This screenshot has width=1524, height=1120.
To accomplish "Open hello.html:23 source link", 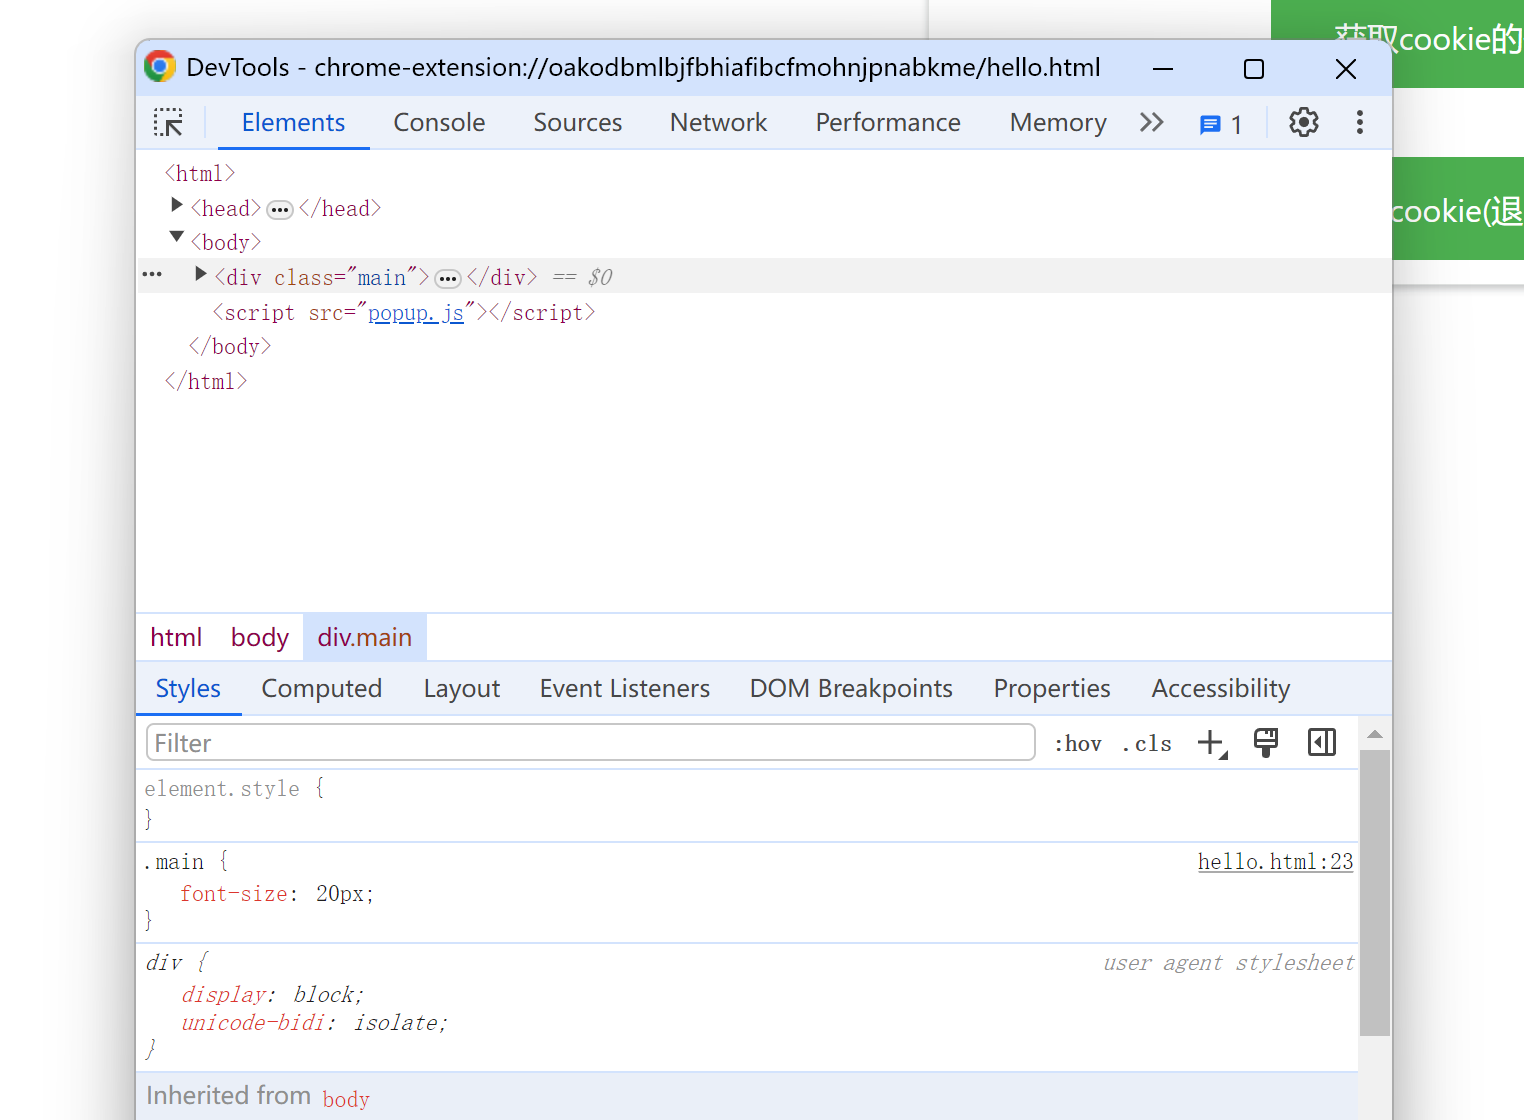I will point(1275,862).
